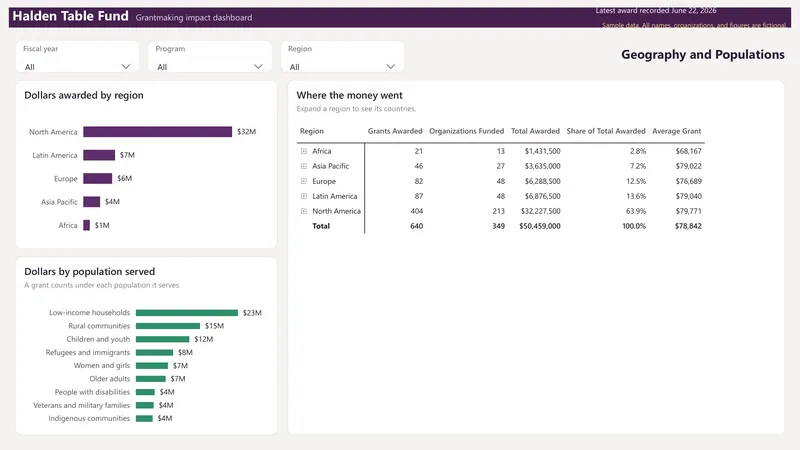Select the Low-income households bar
Image resolution: width=800 pixels, height=450 pixels.
(187, 313)
